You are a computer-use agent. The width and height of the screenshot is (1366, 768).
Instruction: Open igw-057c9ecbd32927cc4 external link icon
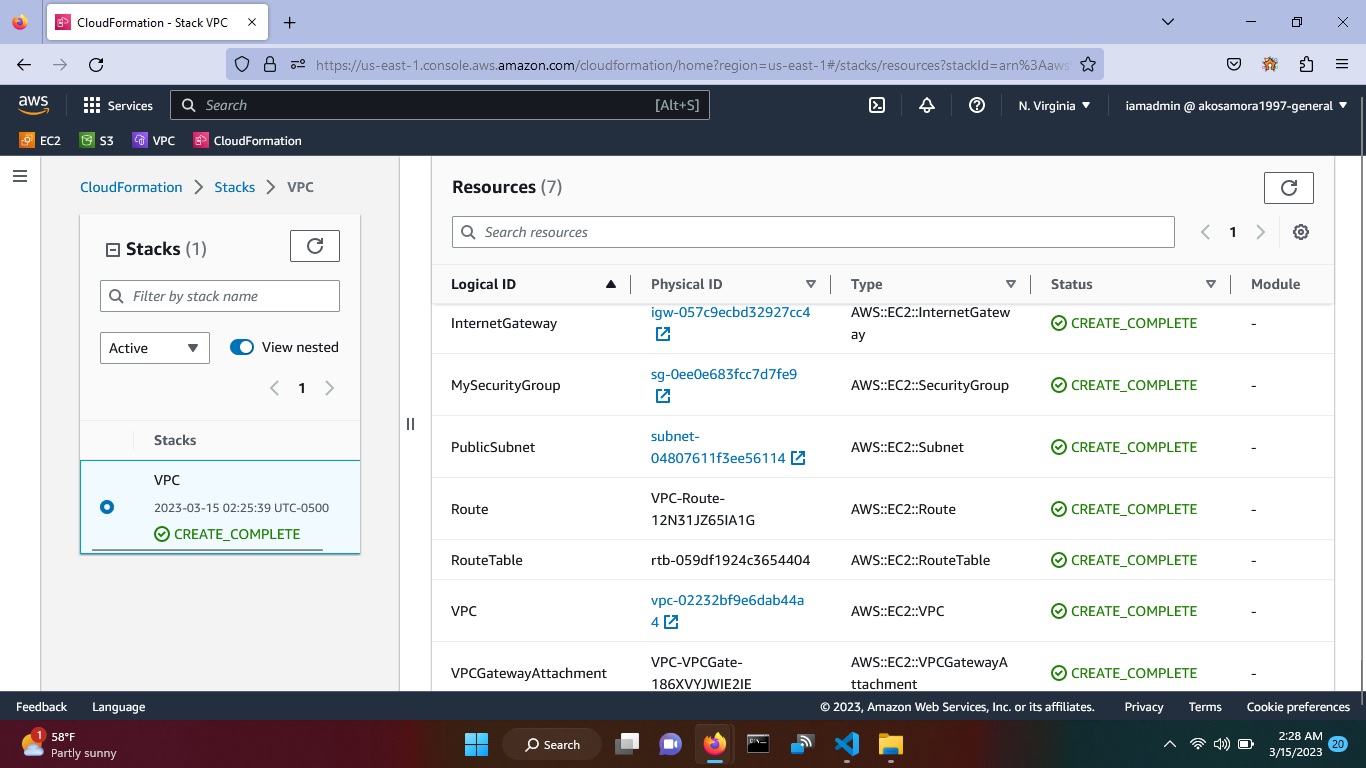(662, 334)
